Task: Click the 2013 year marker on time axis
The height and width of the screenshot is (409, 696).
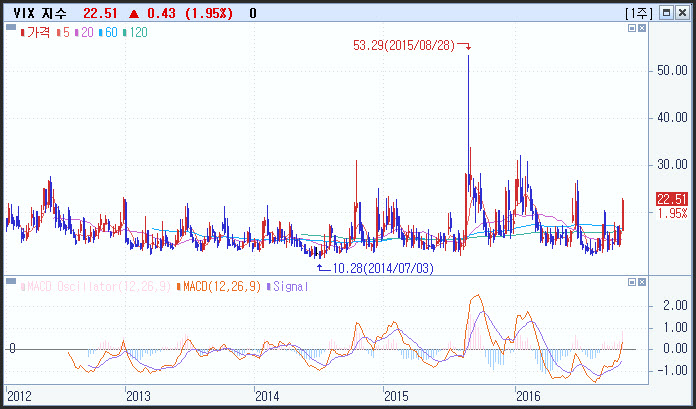Action: pos(140,395)
